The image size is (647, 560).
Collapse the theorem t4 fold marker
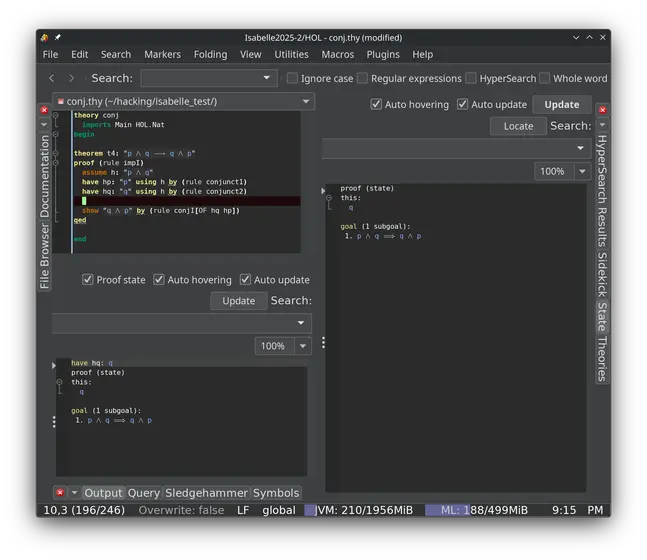56,153
